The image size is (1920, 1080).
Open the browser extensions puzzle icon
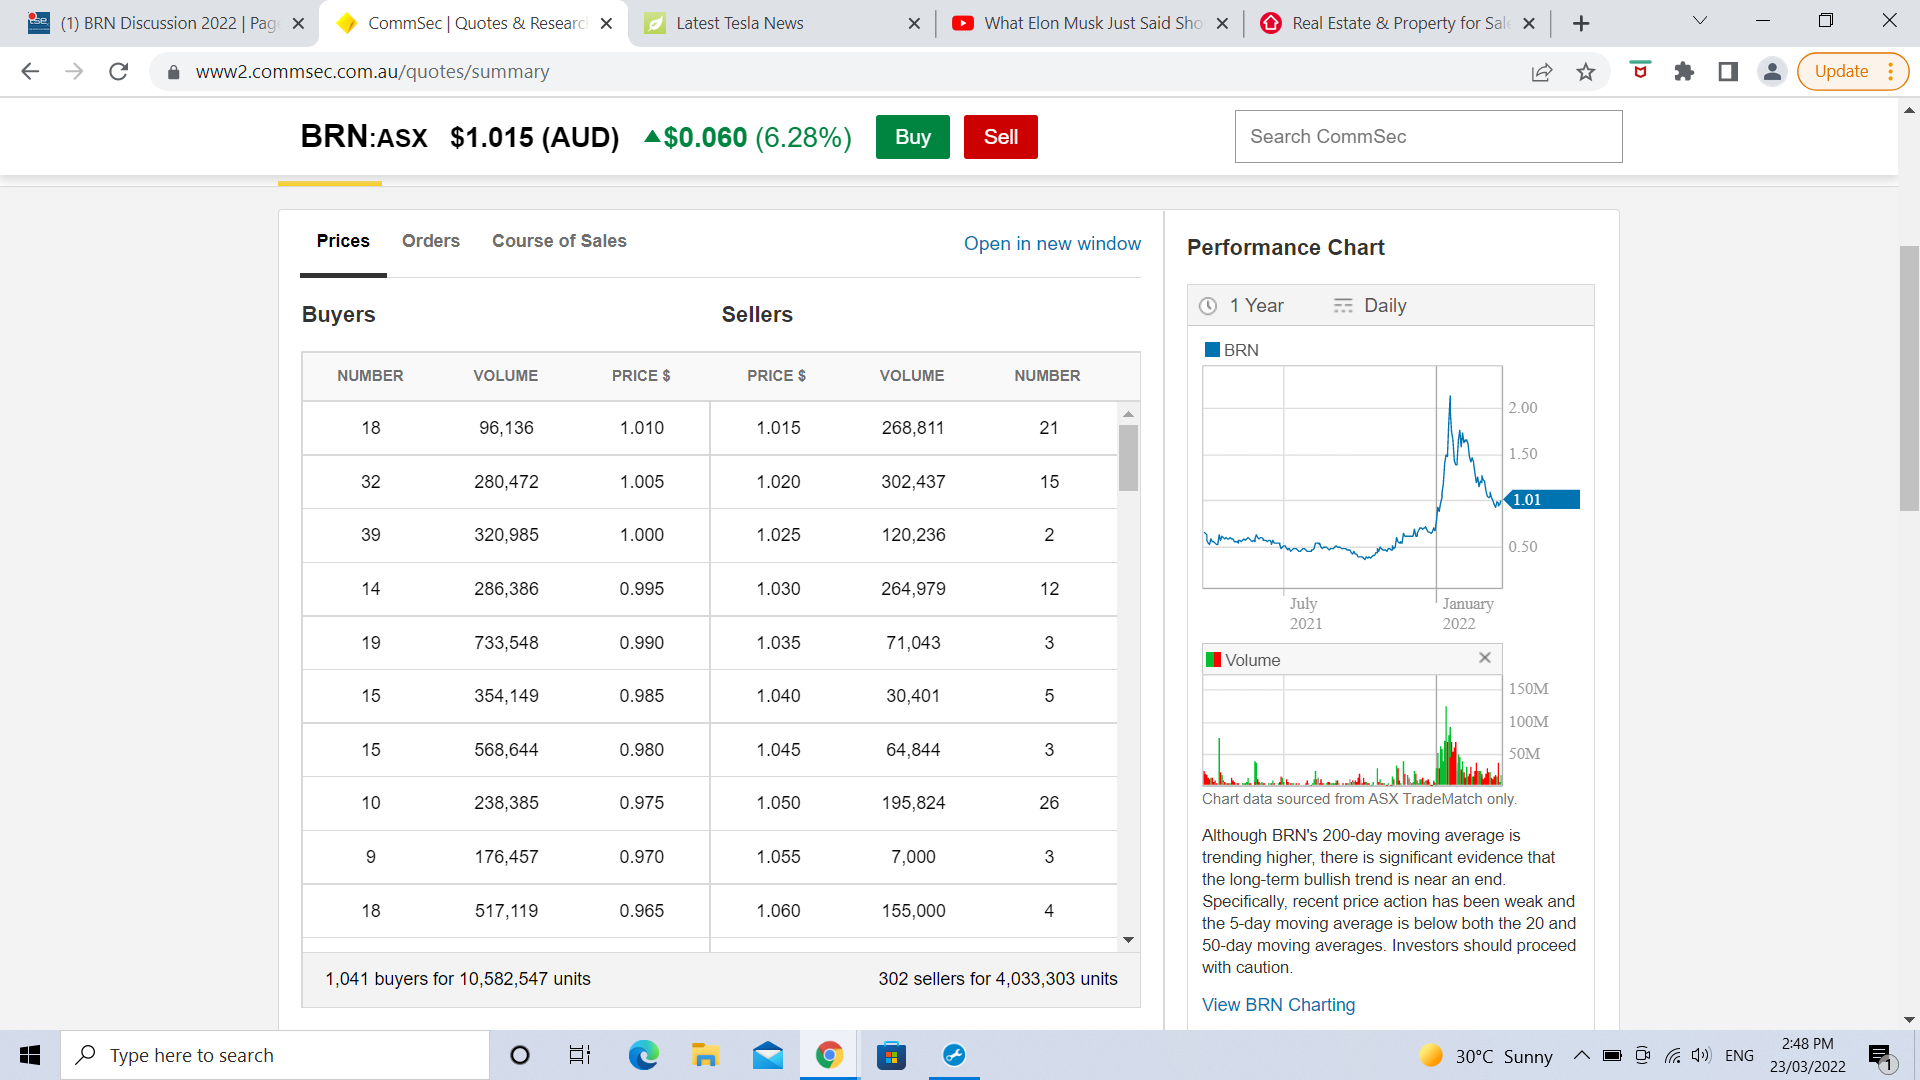coord(1684,72)
